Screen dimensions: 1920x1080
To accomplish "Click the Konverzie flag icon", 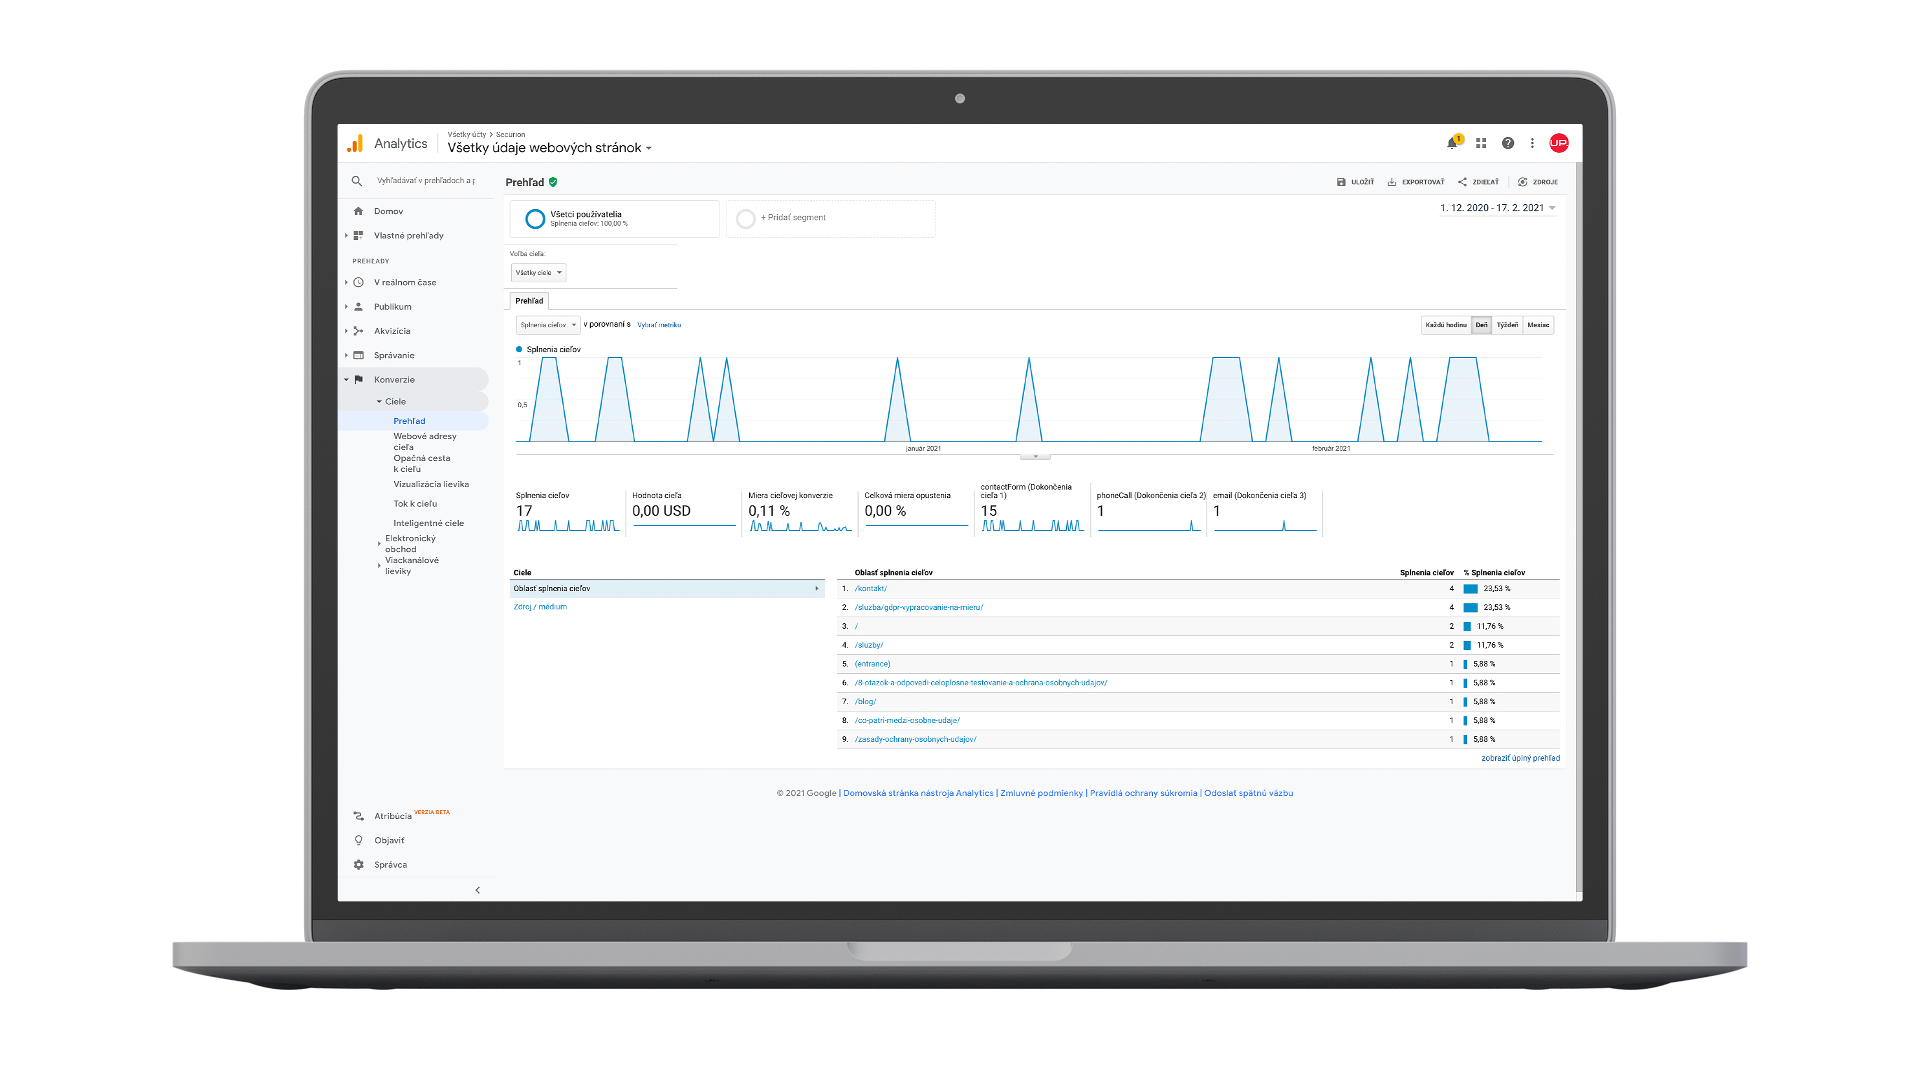I will (x=358, y=380).
